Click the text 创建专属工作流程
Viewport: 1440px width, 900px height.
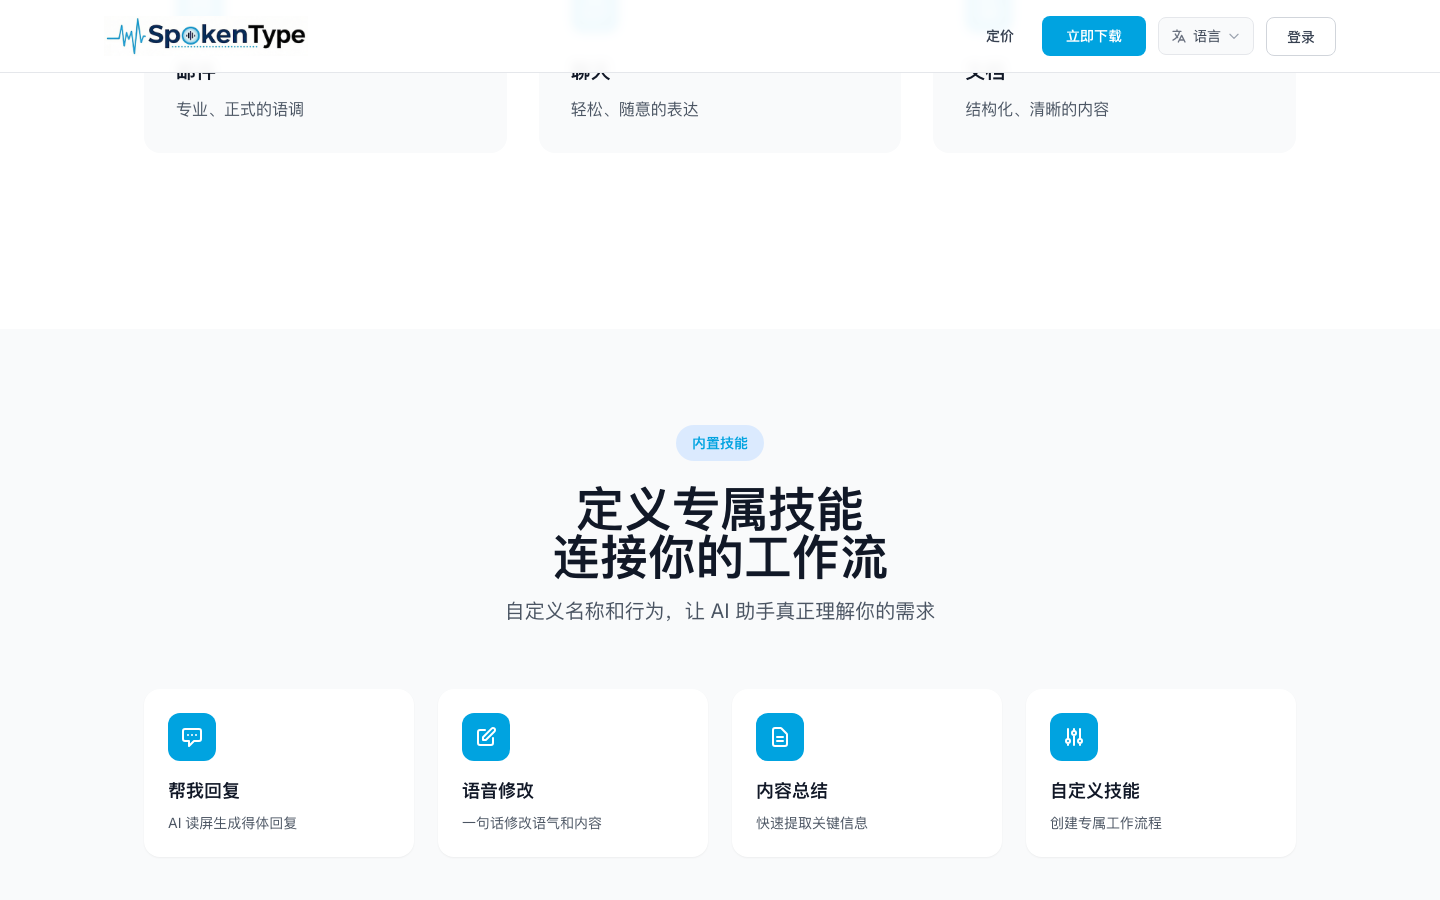pos(1106,823)
